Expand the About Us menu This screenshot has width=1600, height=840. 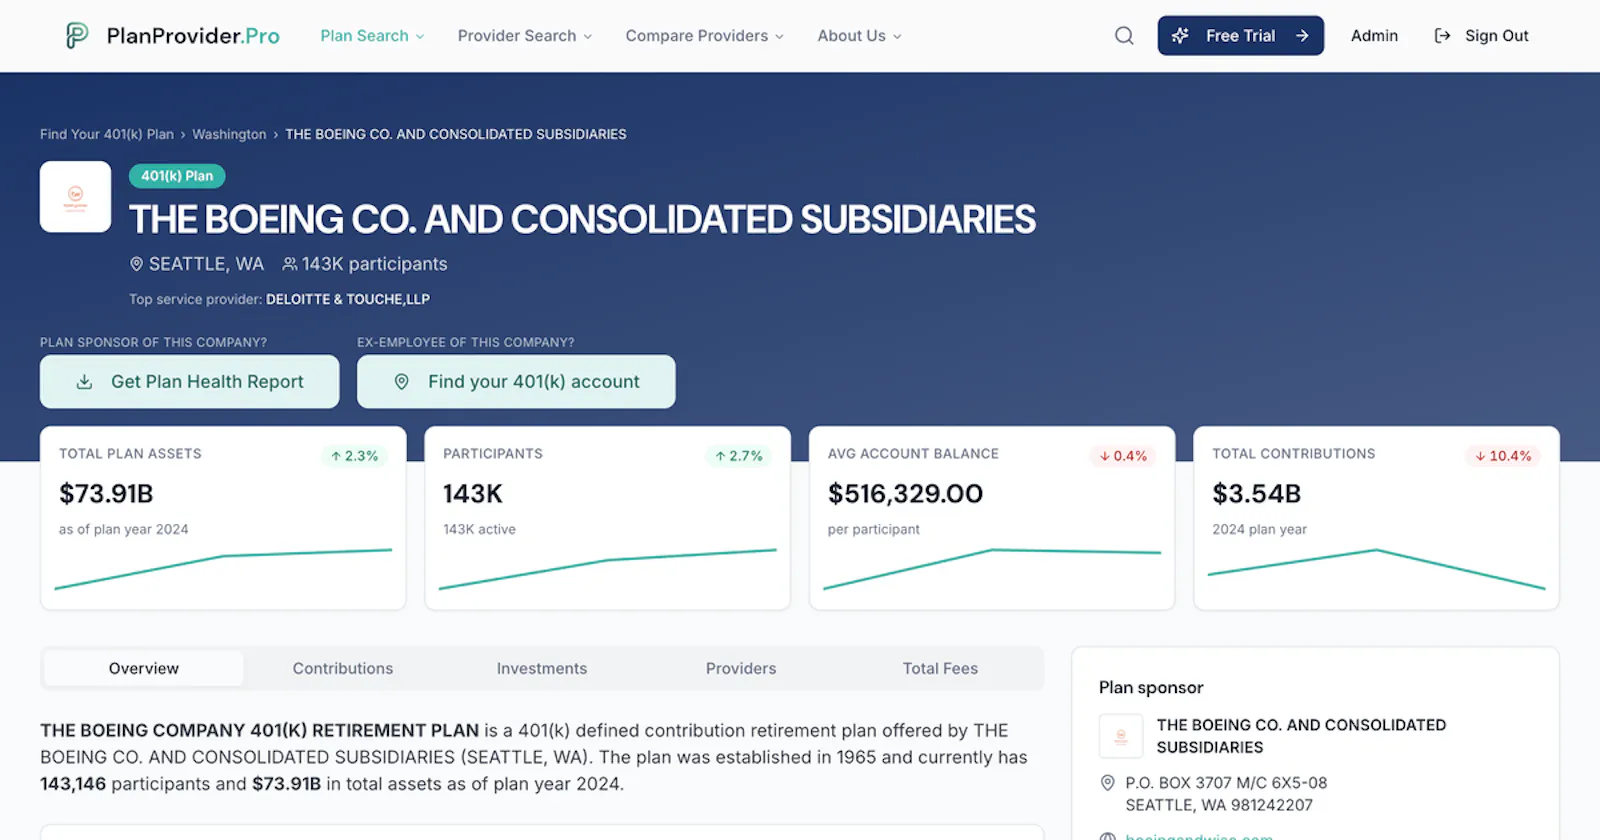pyautogui.click(x=860, y=36)
